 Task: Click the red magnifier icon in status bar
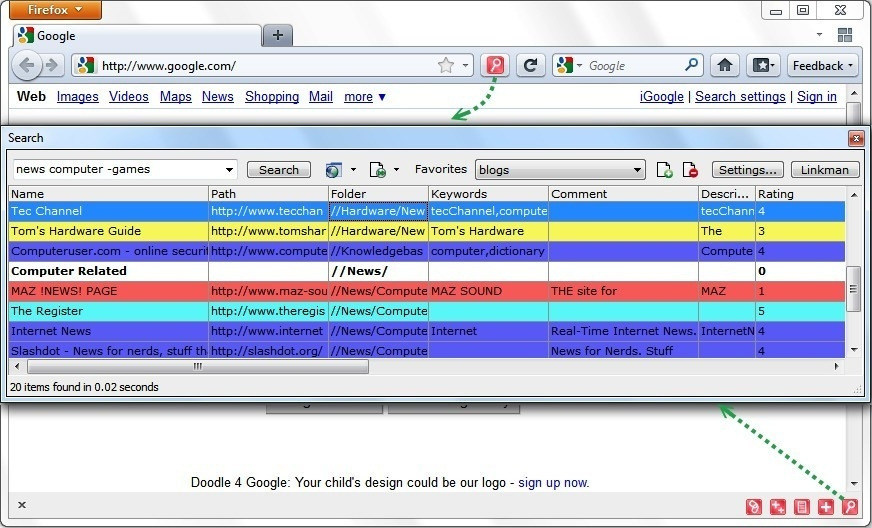[849, 507]
